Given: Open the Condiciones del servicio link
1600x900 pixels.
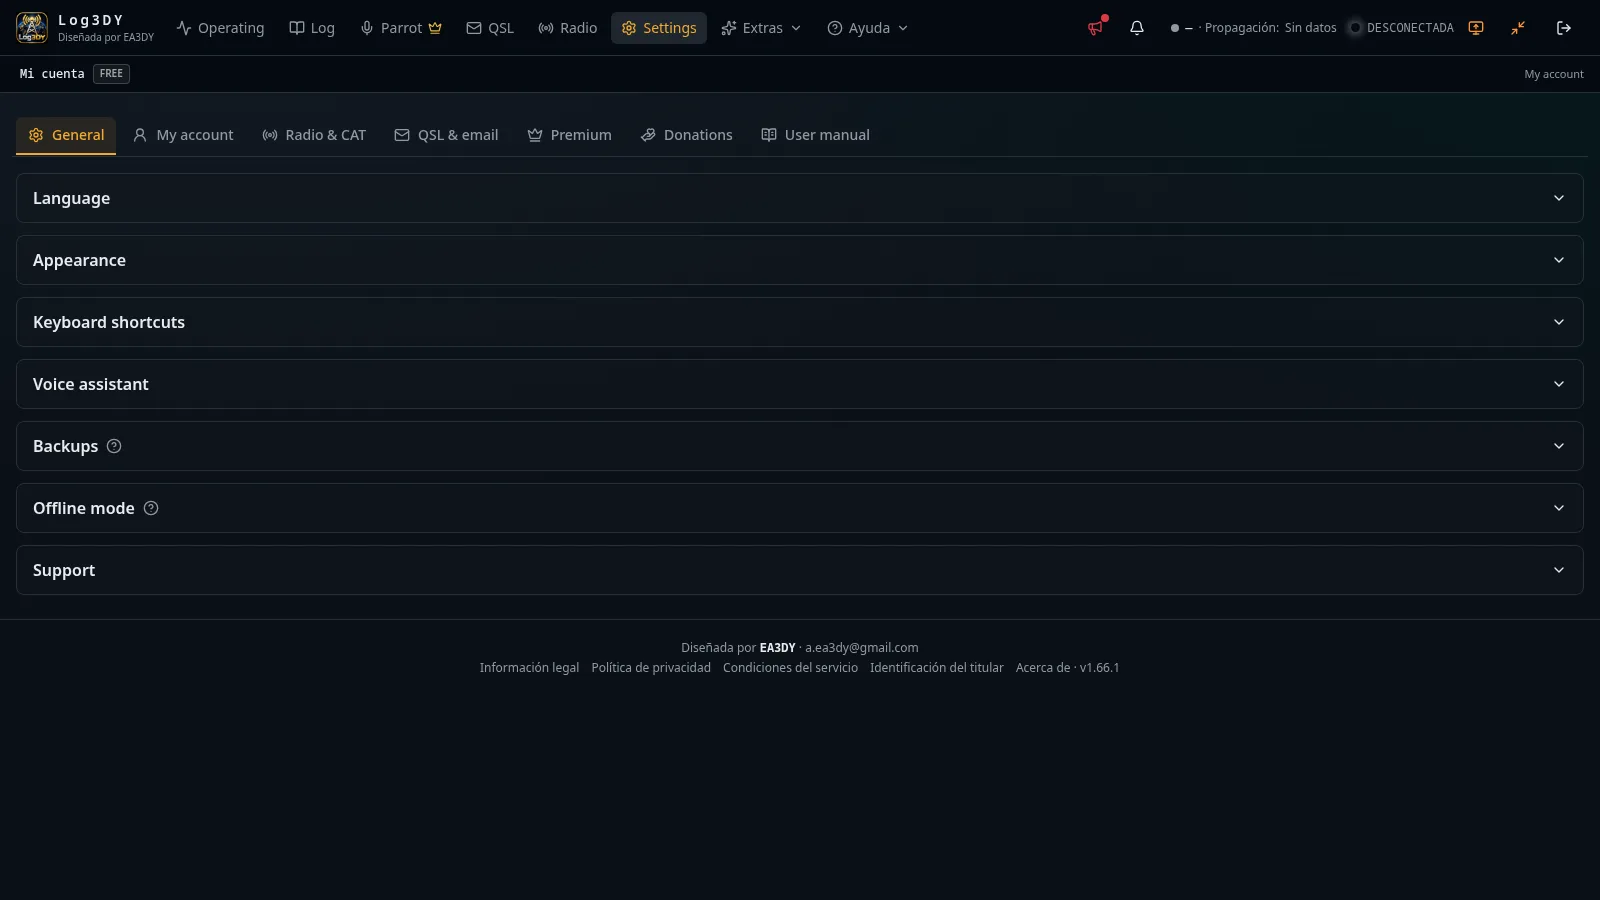Looking at the screenshot, I should click(x=790, y=668).
